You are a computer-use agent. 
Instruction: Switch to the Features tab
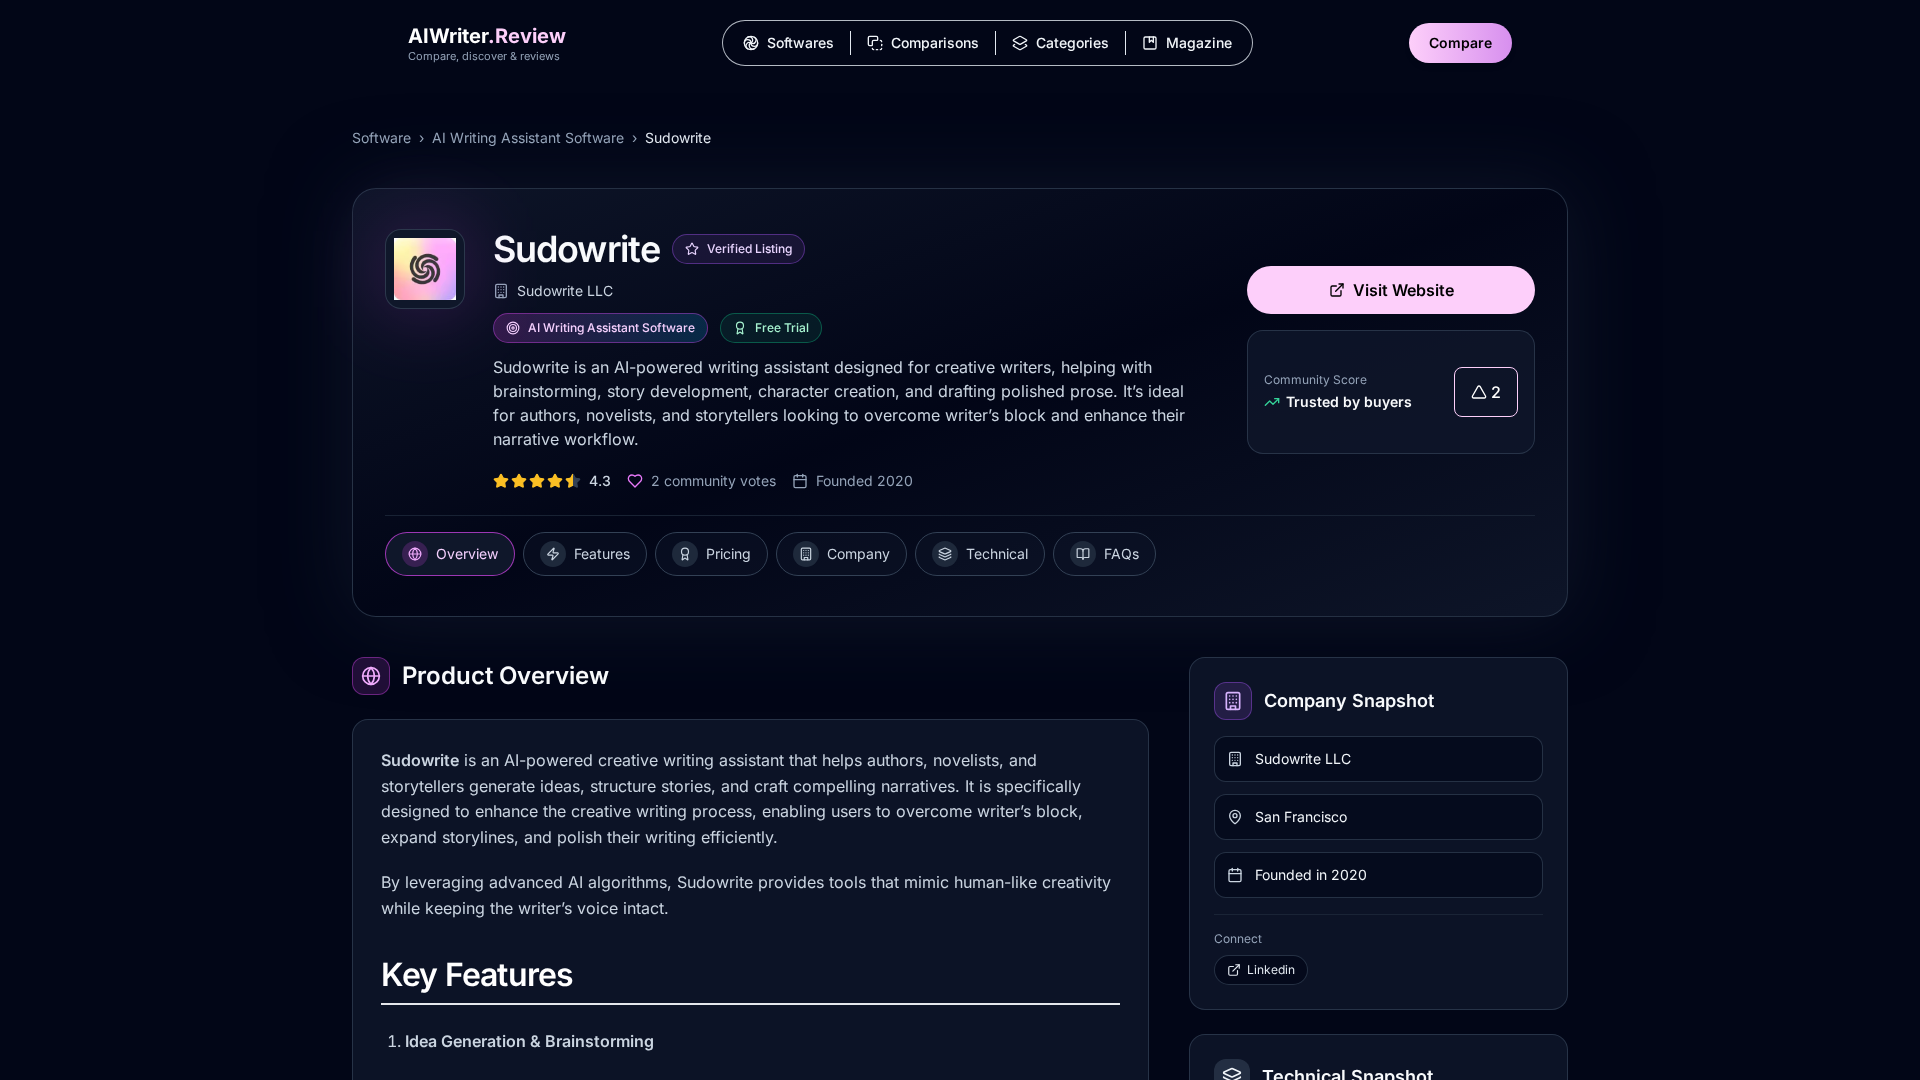coord(585,554)
